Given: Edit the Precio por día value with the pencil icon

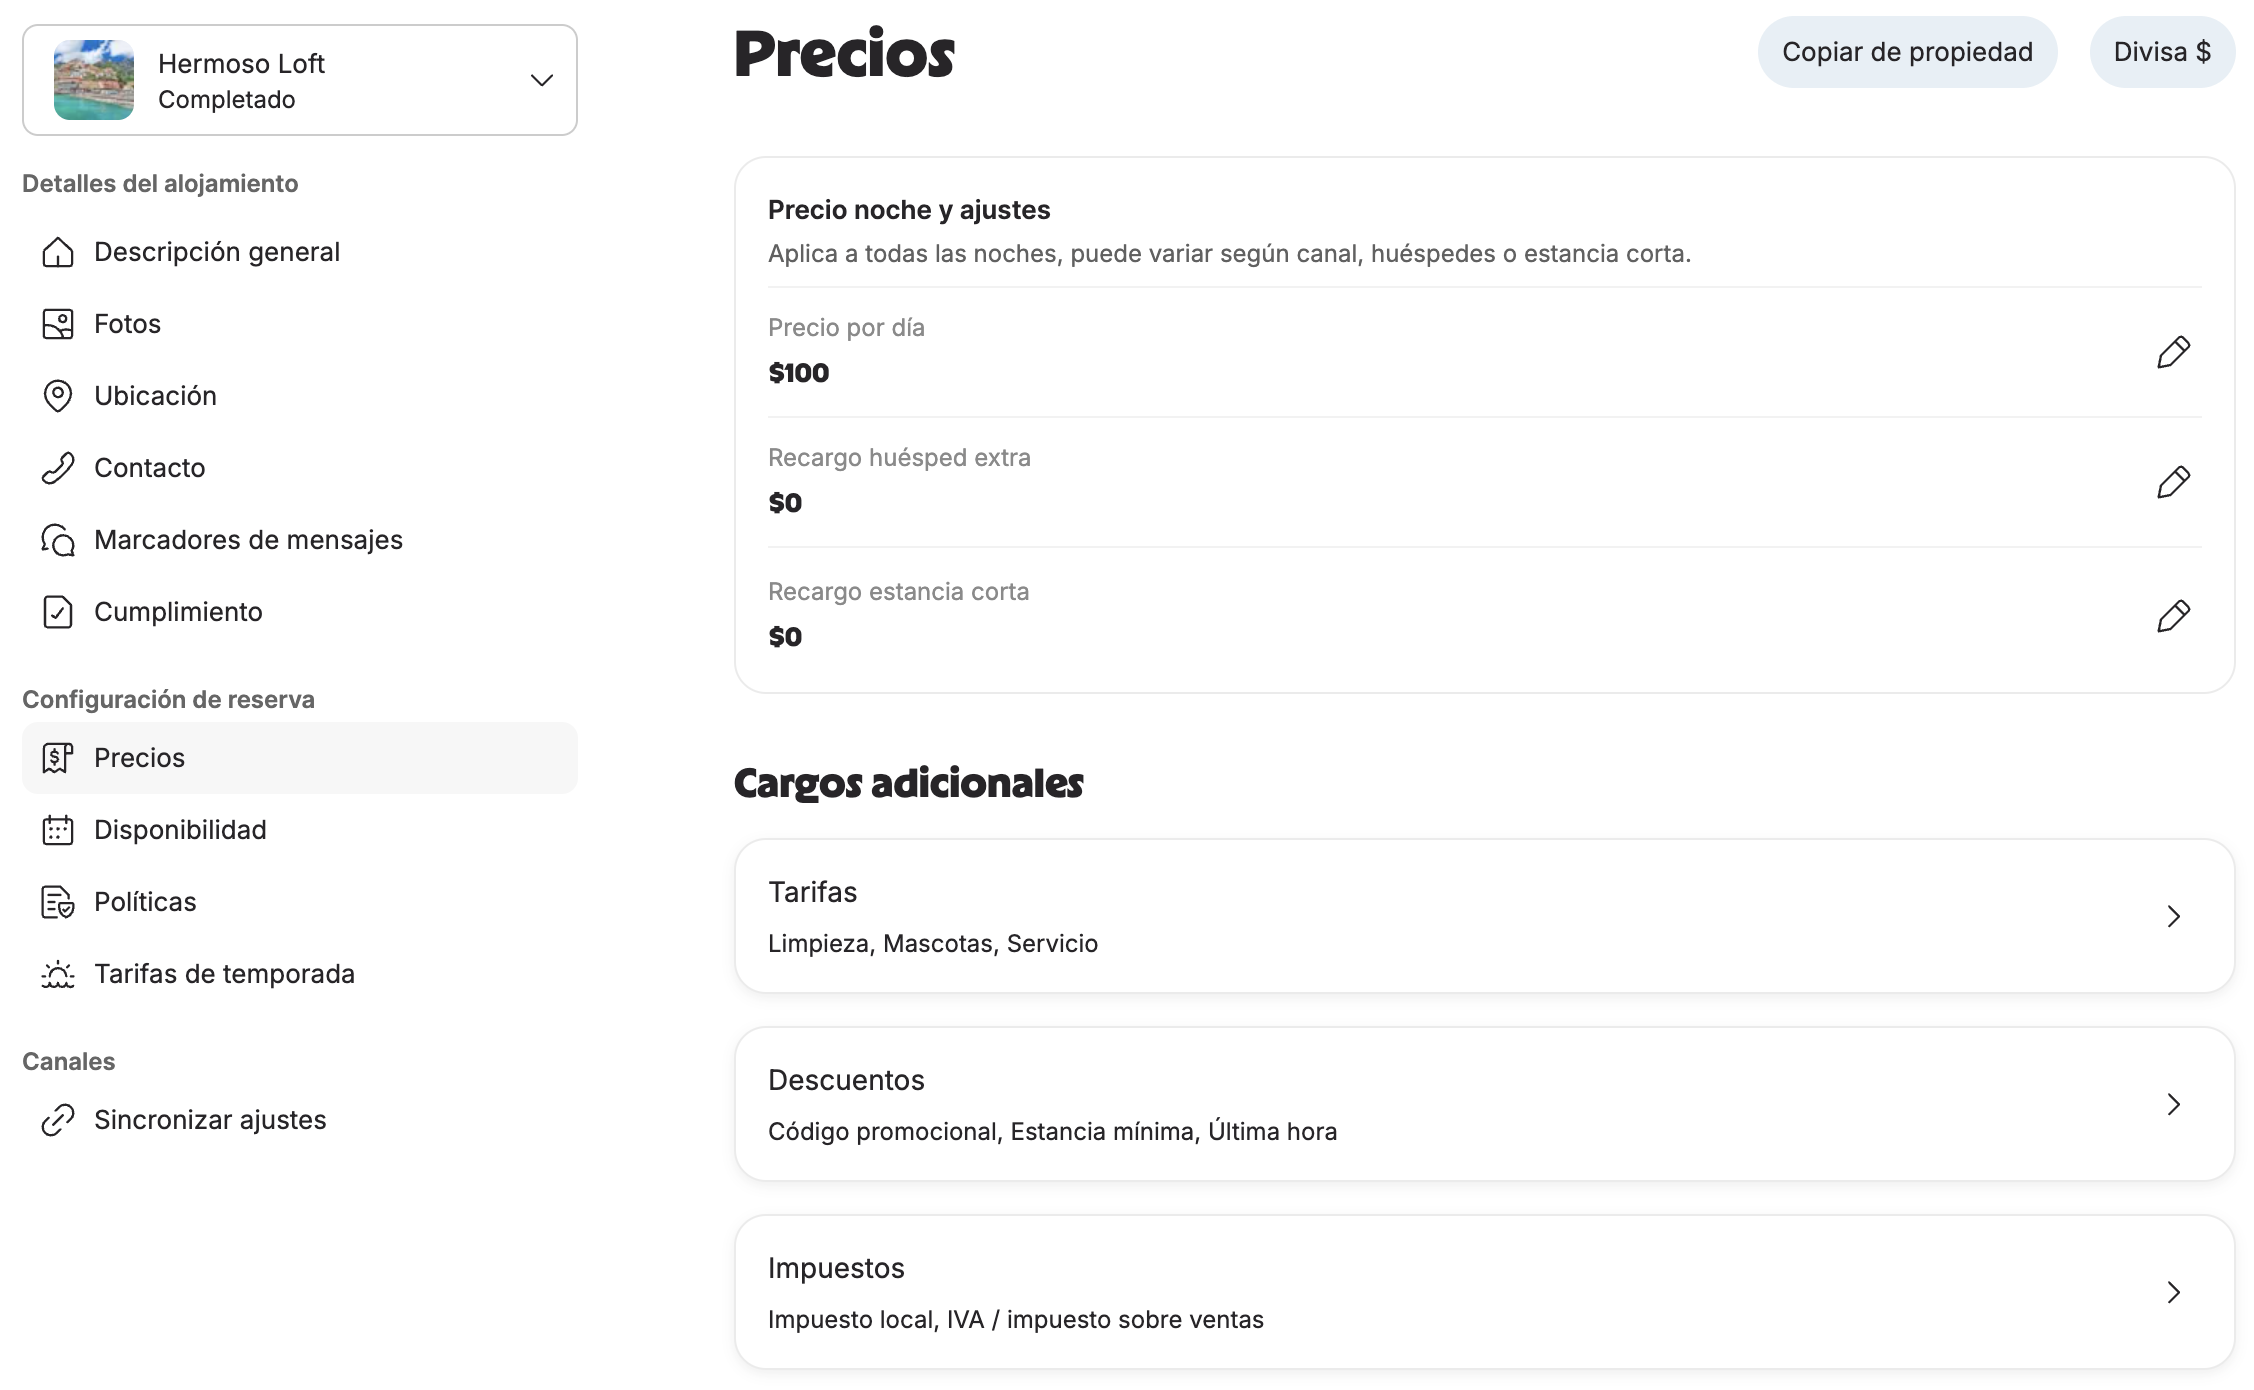Looking at the screenshot, I should (2173, 352).
